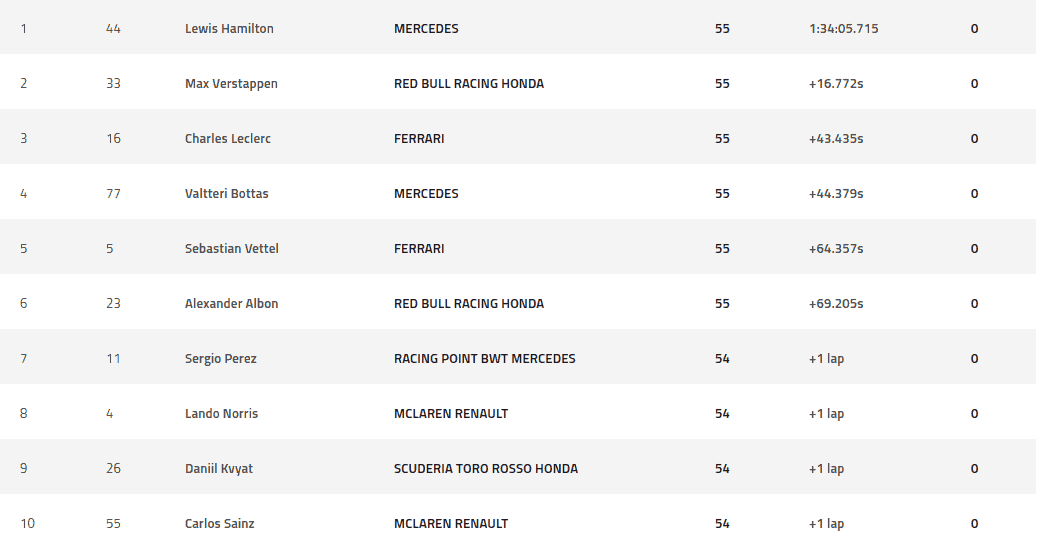Select the Sebastian Vettel row

(517, 249)
